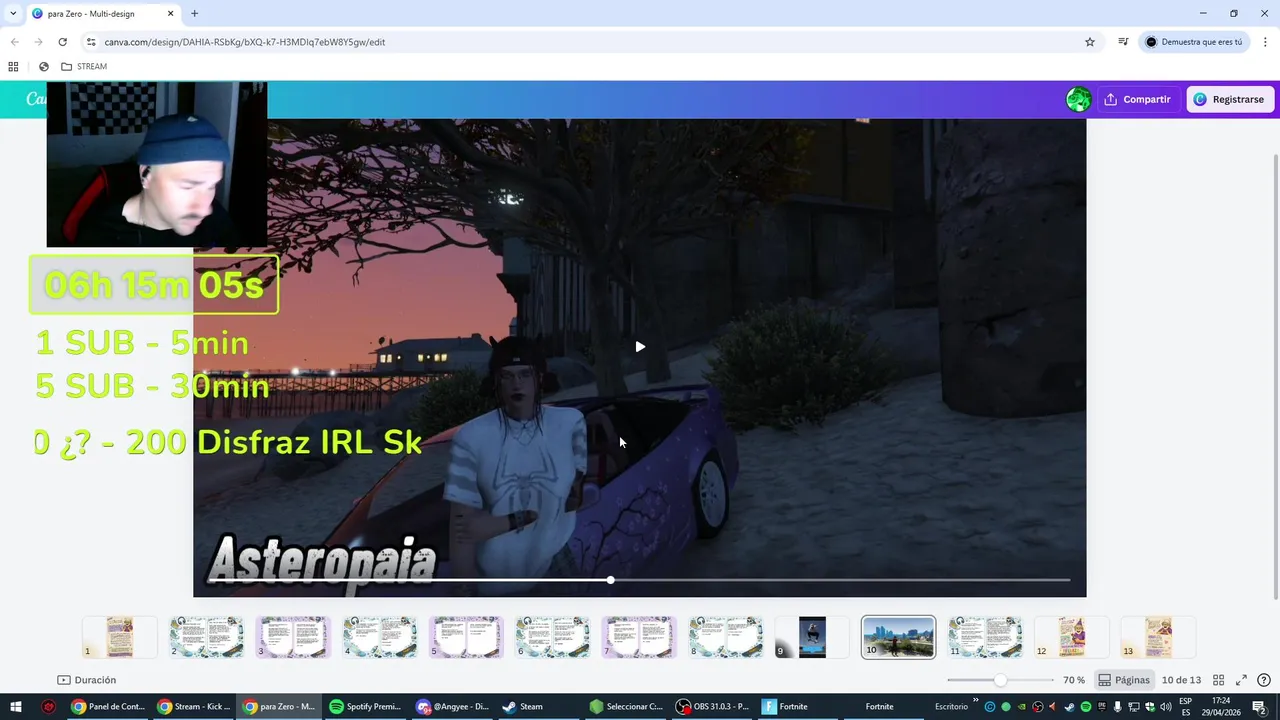Click the Registrarse sign-up button
Image resolution: width=1280 pixels, height=720 pixels.
pos(1229,99)
